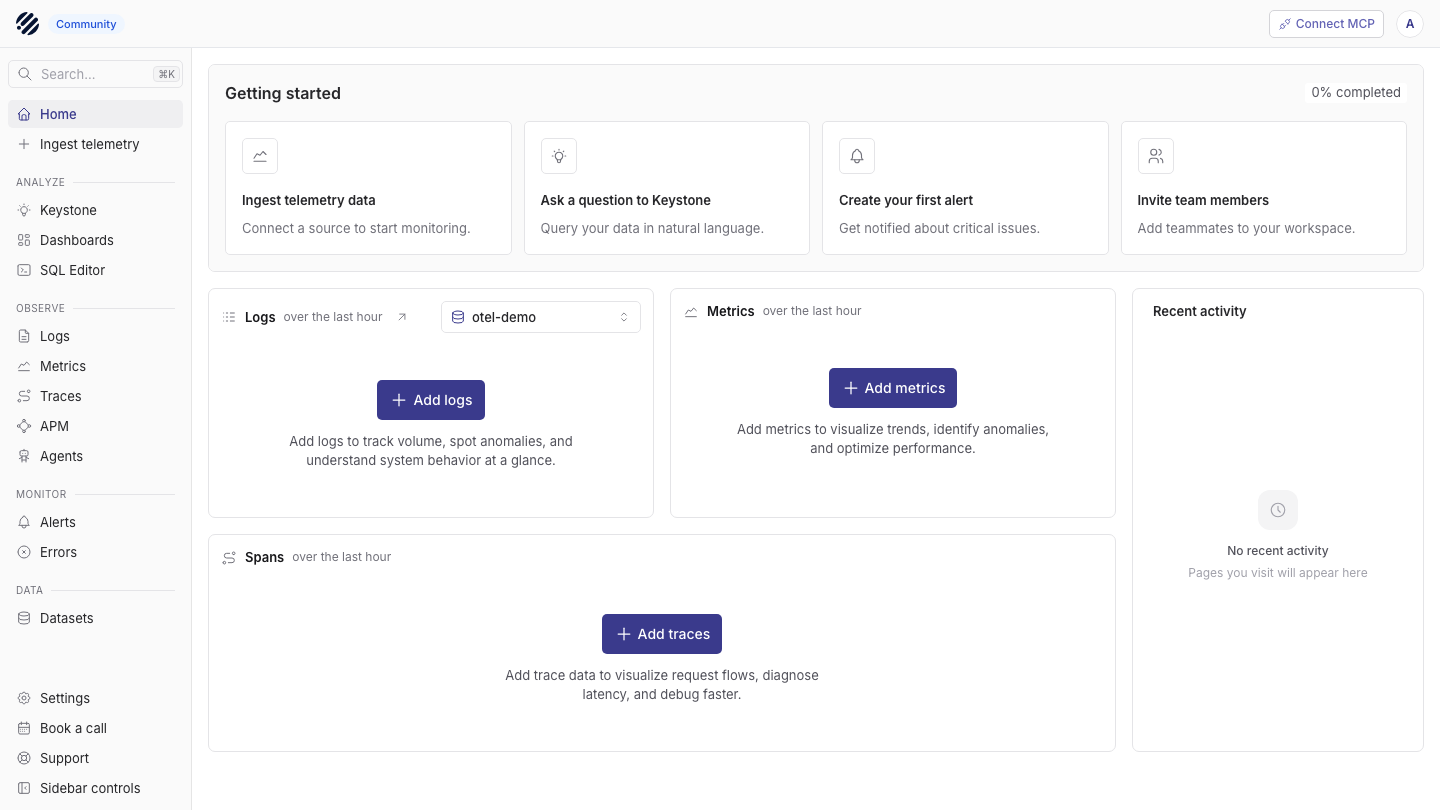Click the striped app logo icon
This screenshot has width=1440, height=810.
[x=27, y=24]
